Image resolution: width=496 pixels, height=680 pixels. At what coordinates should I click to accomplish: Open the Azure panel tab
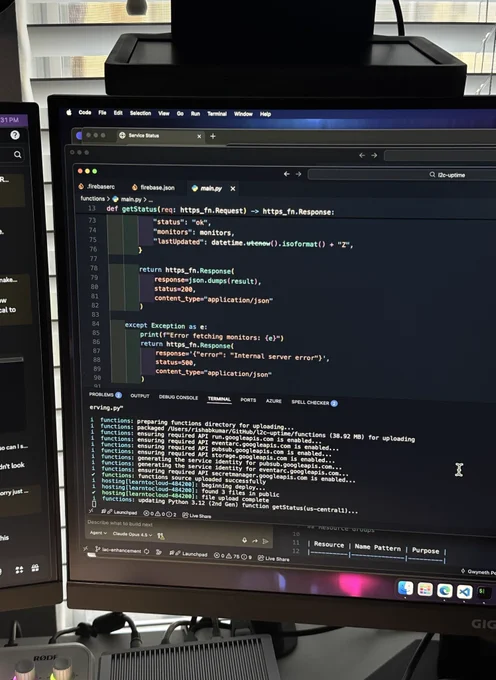click(x=274, y=401)
